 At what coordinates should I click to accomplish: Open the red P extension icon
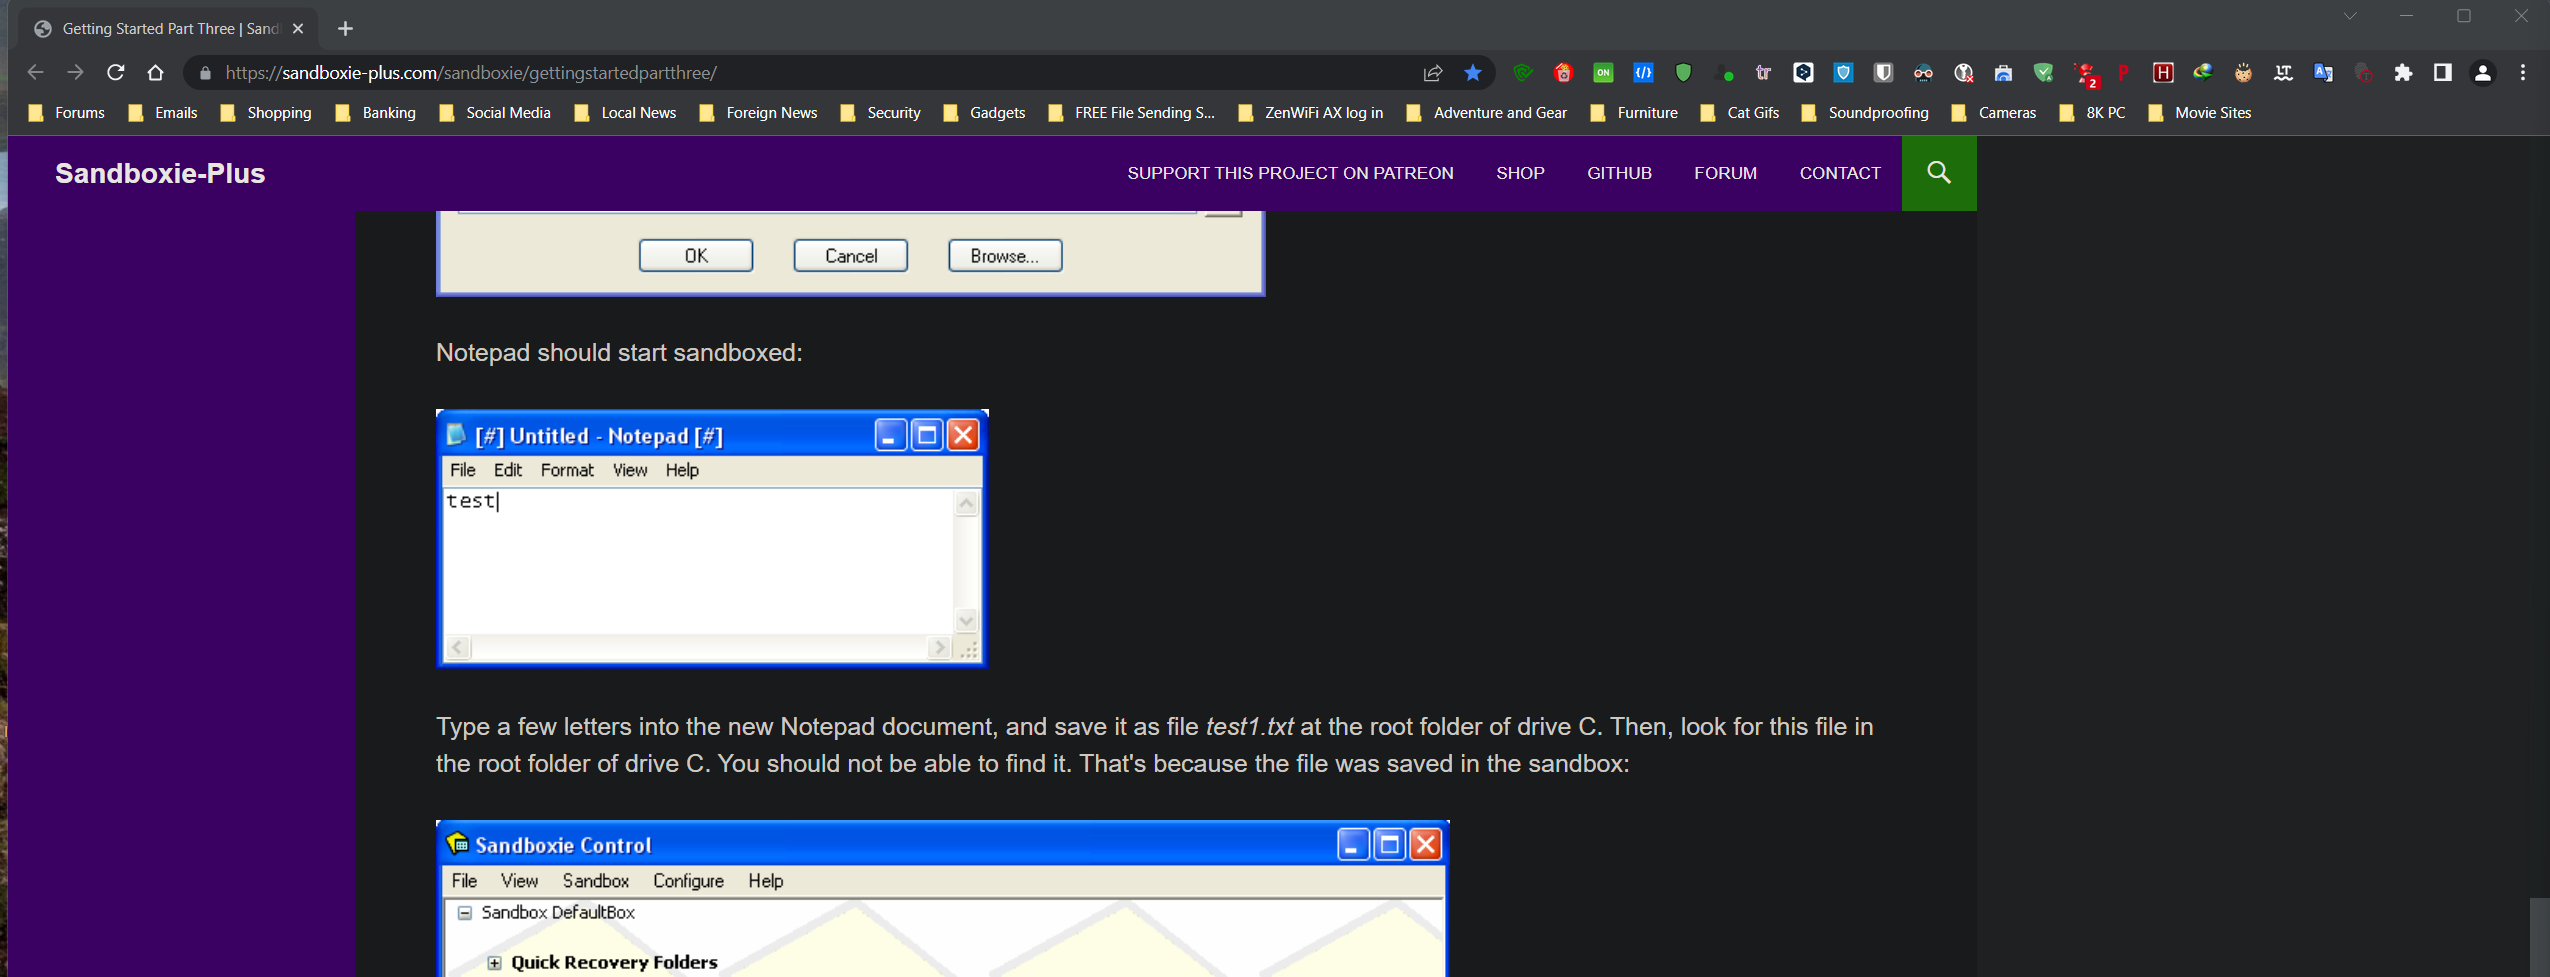click(2123, 73)
